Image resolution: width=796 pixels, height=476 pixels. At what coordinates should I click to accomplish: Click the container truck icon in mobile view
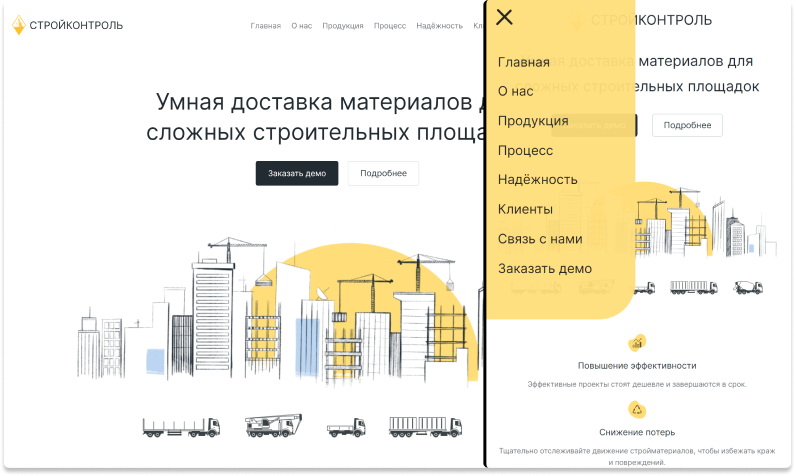tap(694, 287)
